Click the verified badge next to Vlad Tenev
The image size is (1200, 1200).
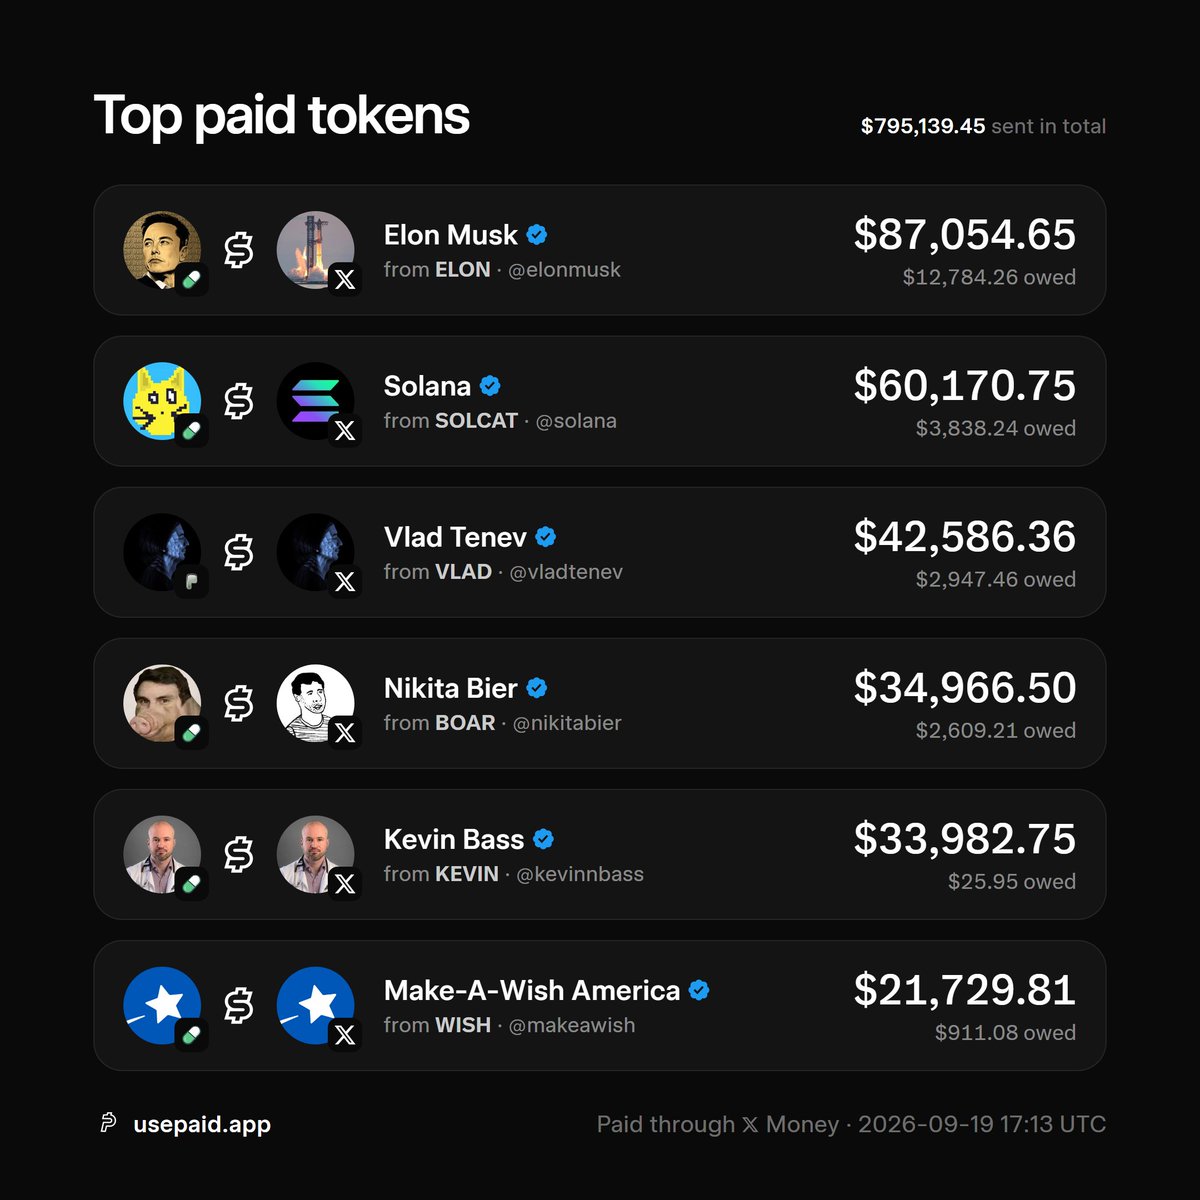coord(545,537)
